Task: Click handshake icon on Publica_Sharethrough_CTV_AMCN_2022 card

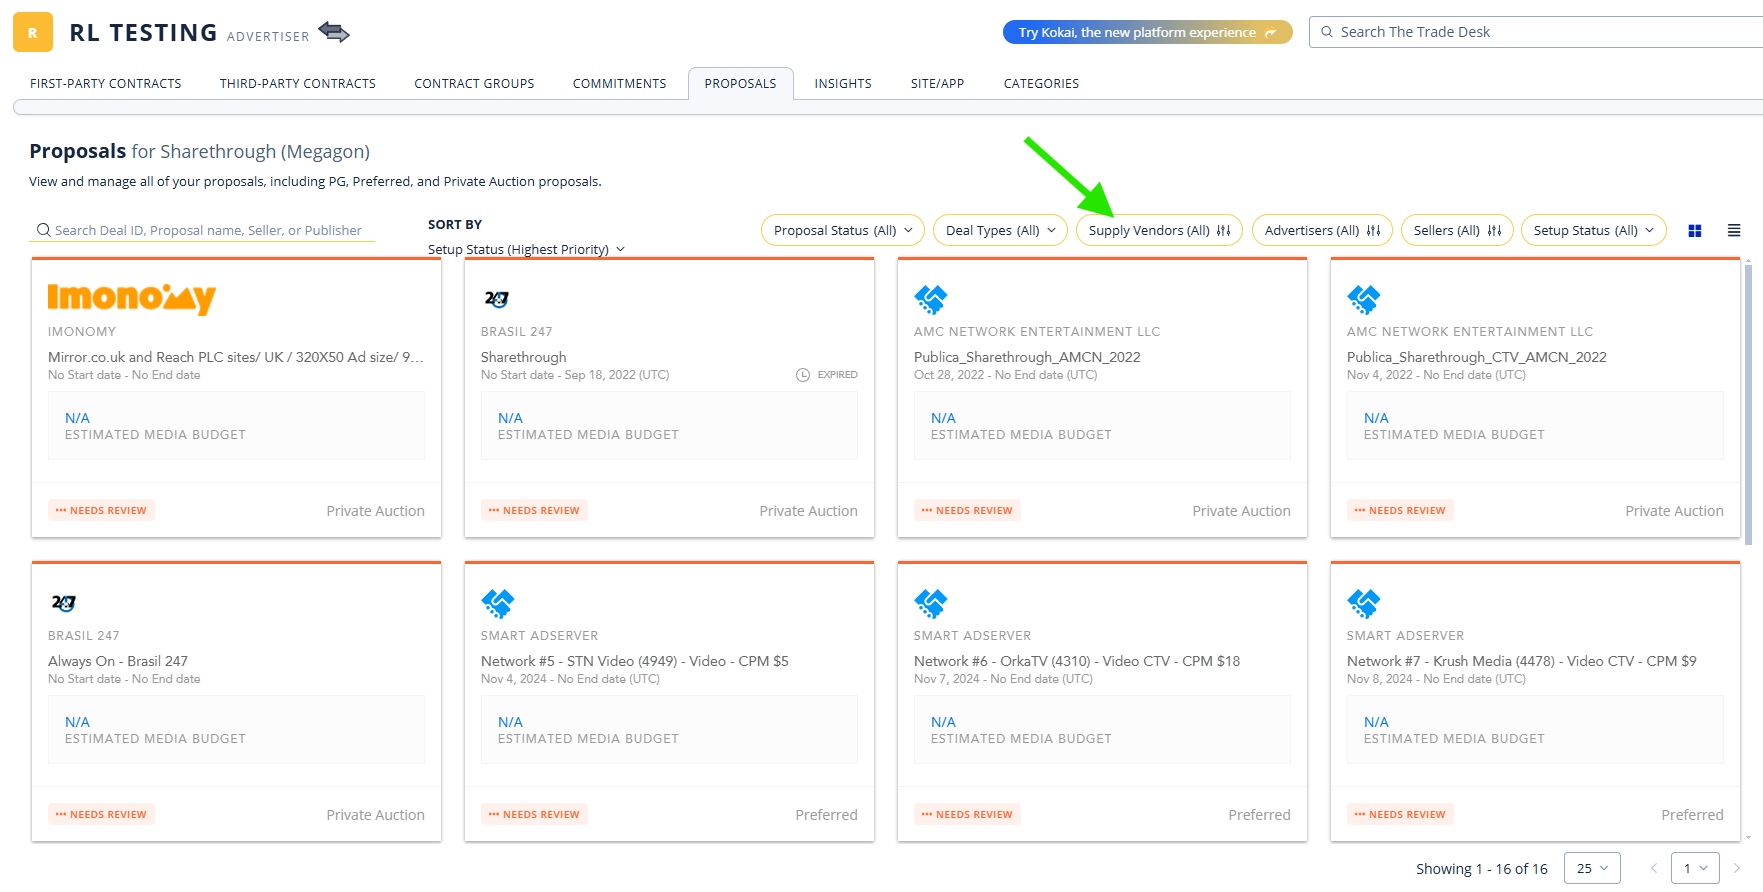Action: click(1364, 299)
